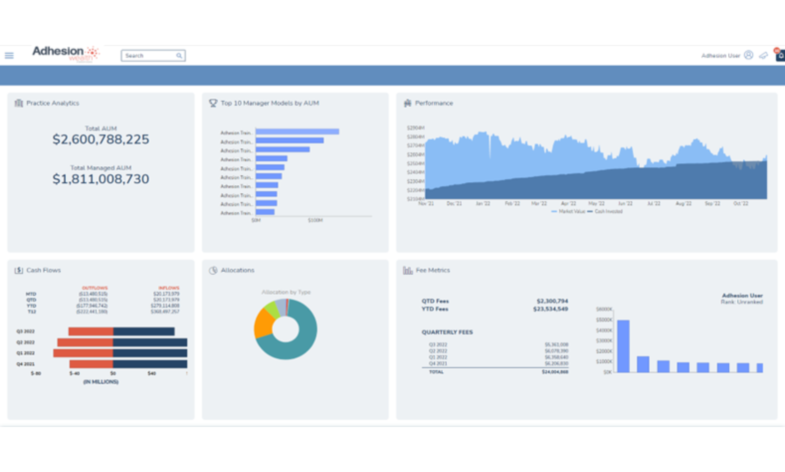Open the hamburger navigation menu
The width and height of the screenshot is (785, 472).
[9, 56]
